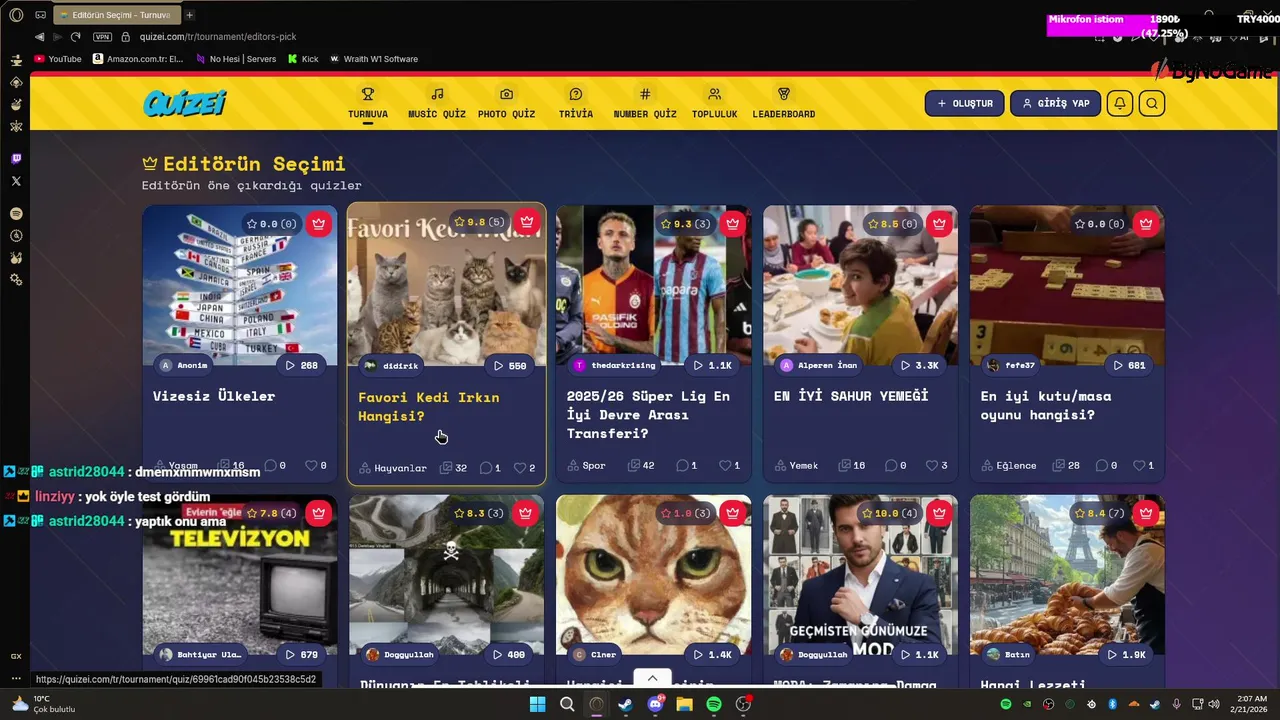
Task: Click crown badge on kutu/masa oyunu card
Action: click(1146, 224)
